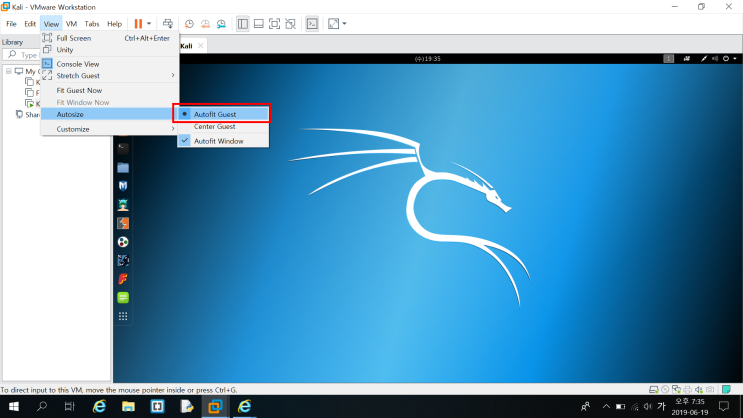Click the screen recorder icon in Kali top bar
This screenshot has width=743, height=418.
pyautogui.click(x=687, y=59)
